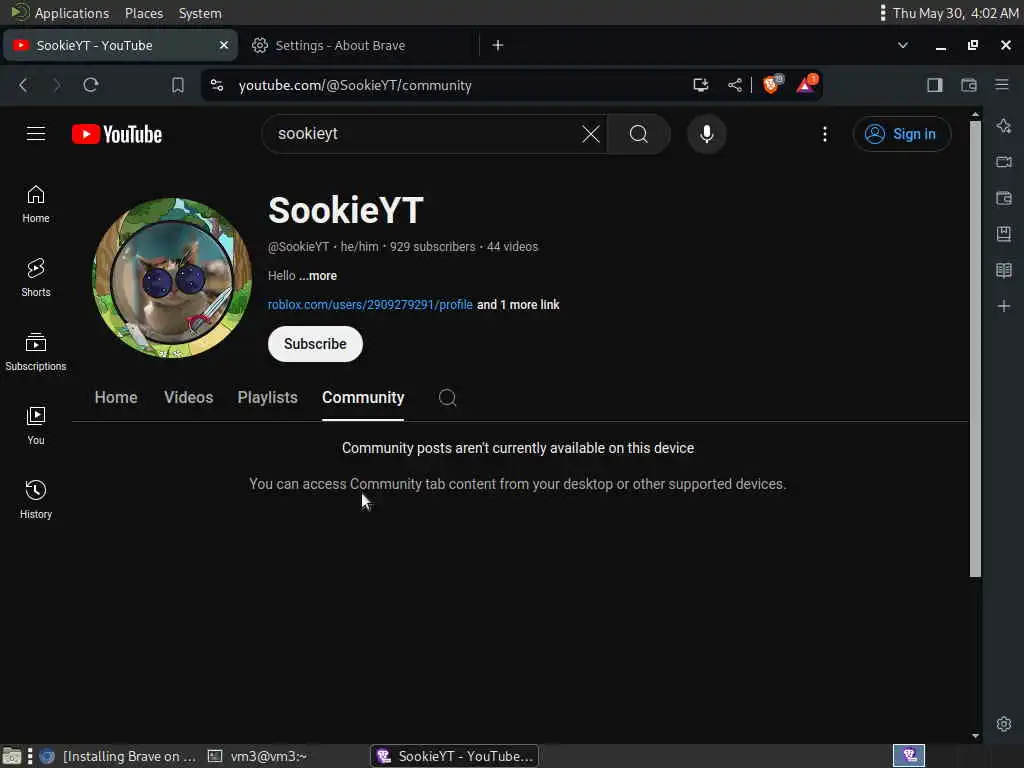
Task: Open the Places menu
Action: coord(144,13)
